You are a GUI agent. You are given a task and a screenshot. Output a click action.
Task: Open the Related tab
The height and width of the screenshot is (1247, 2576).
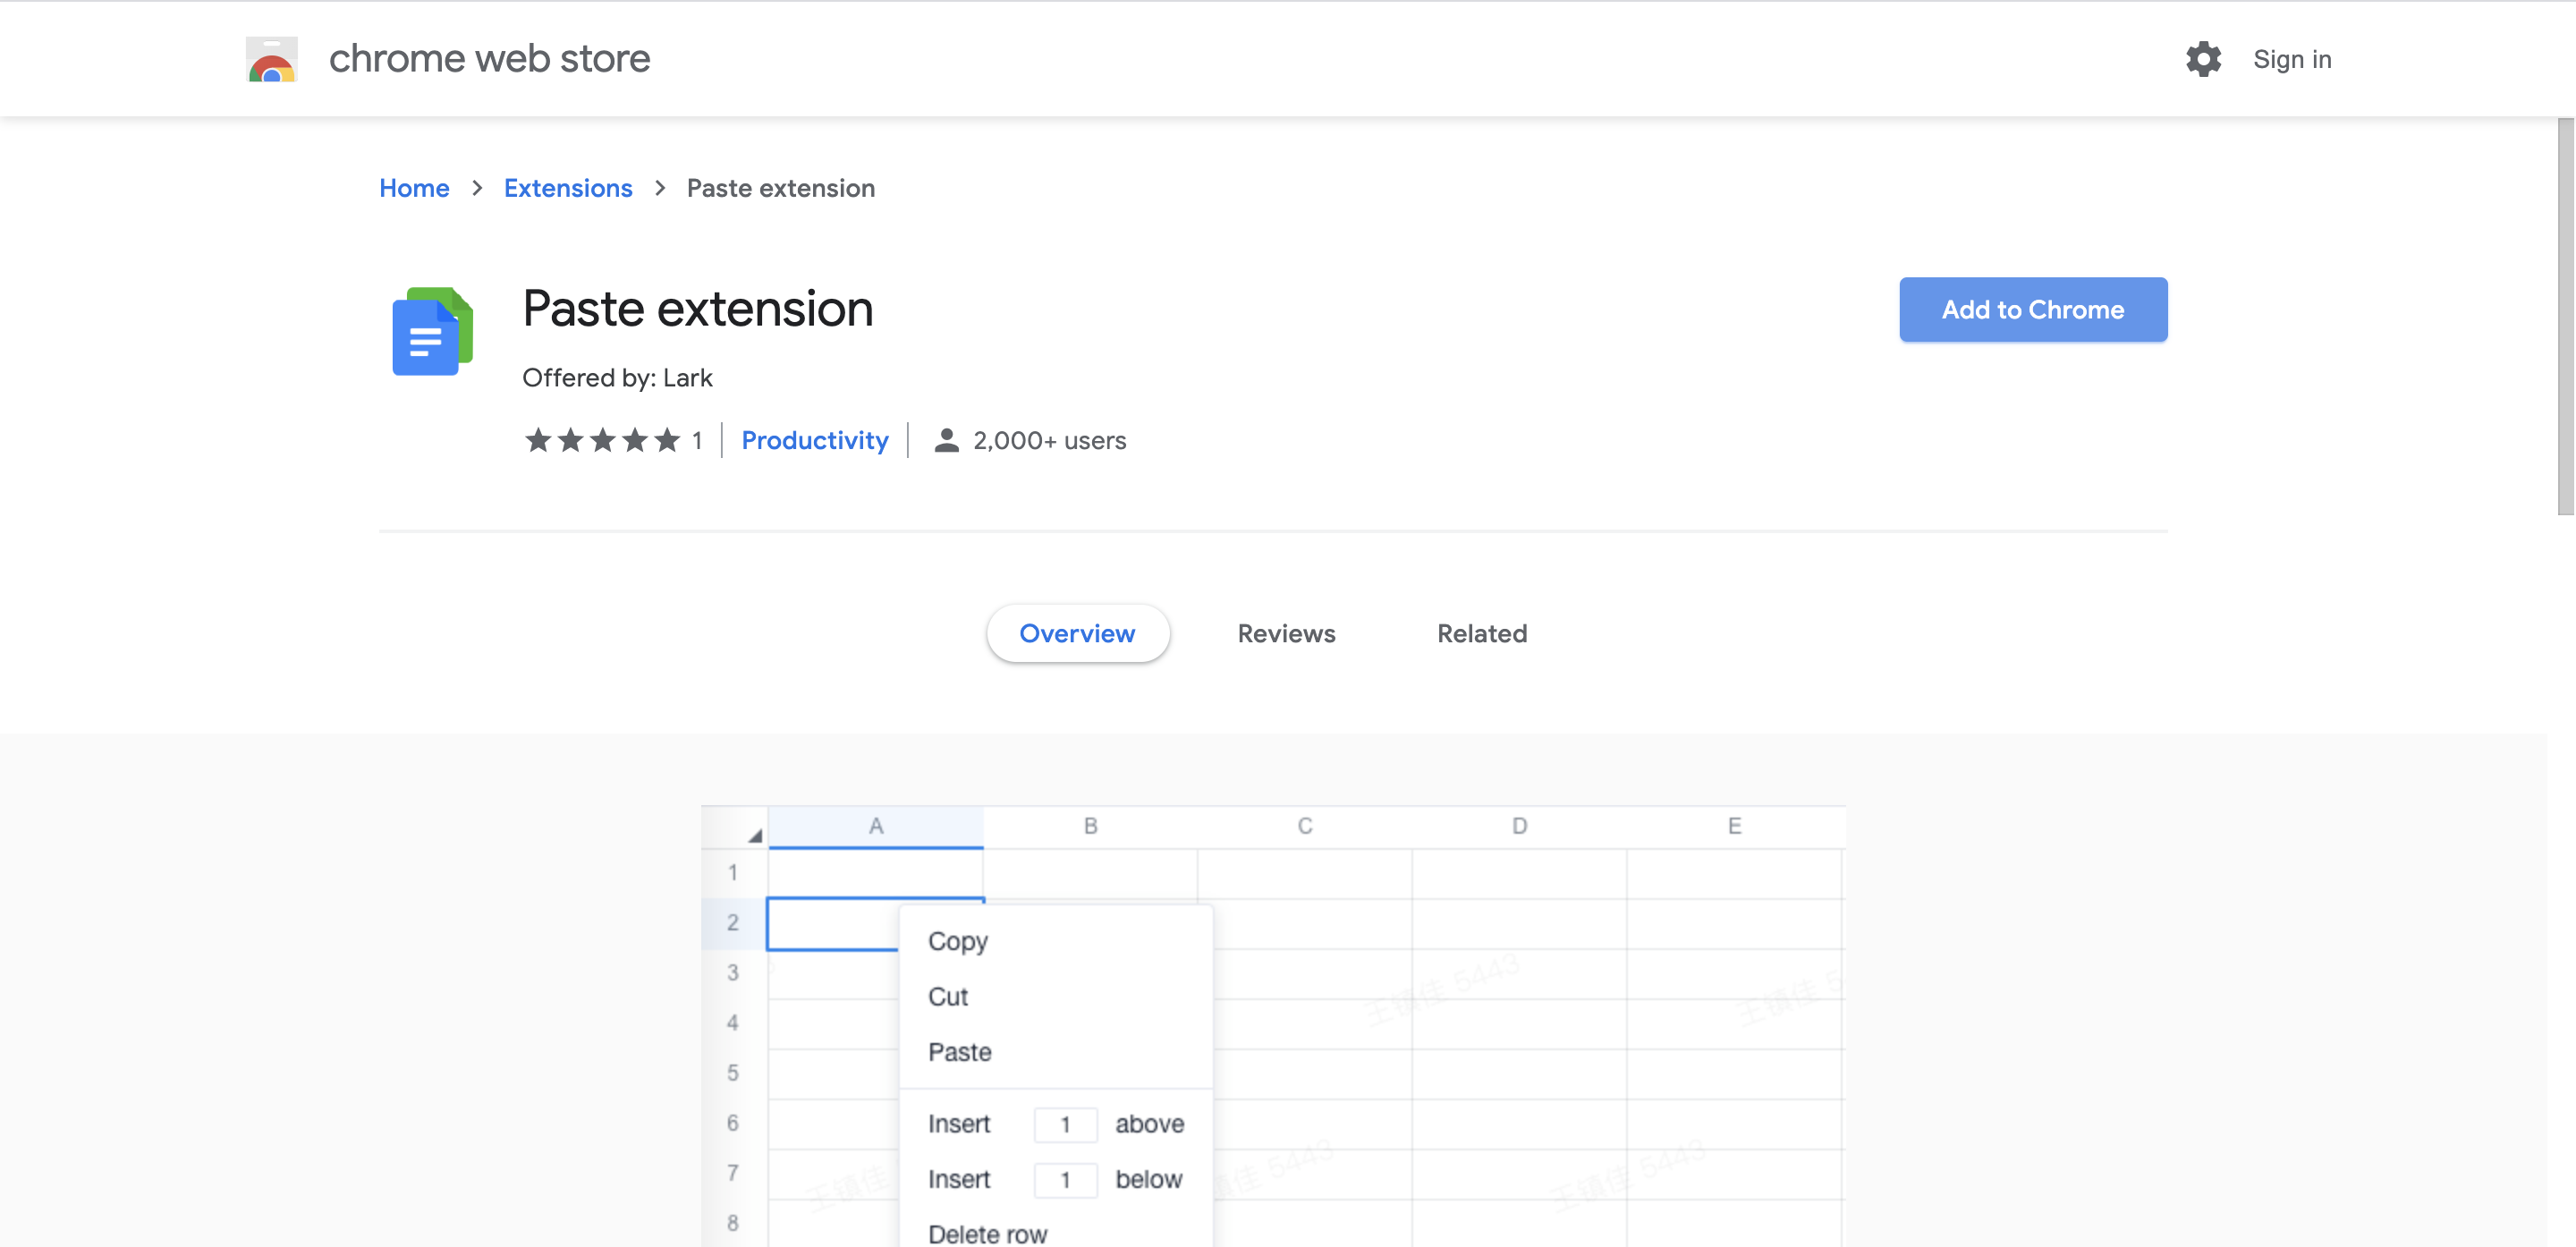tap(1481, 633)
